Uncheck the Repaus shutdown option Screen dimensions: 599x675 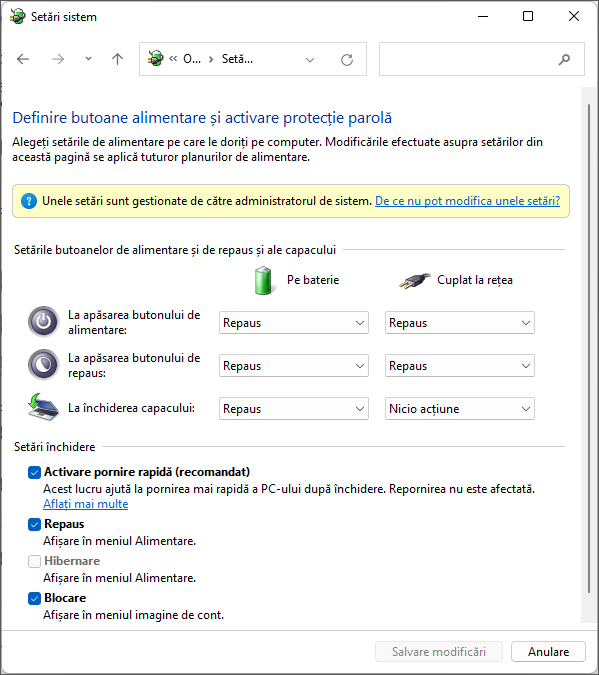pos(34,524)
